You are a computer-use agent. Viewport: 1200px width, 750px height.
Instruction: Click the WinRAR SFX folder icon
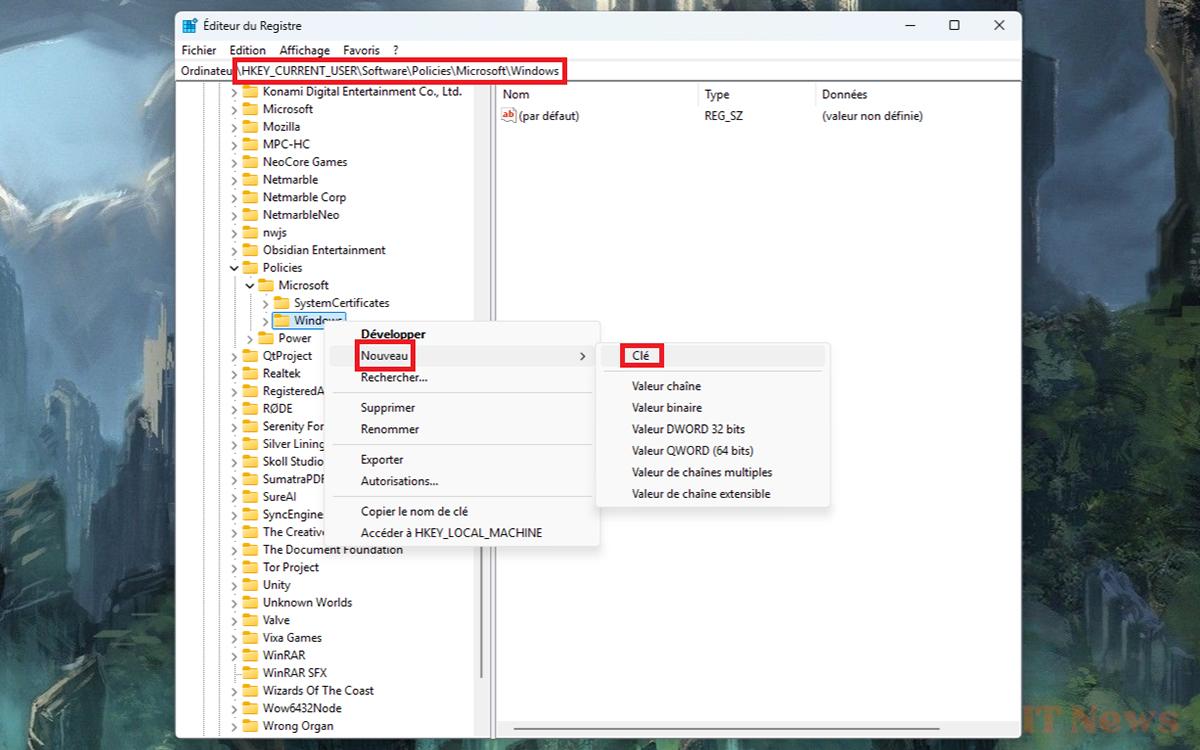tap(250, 673)
